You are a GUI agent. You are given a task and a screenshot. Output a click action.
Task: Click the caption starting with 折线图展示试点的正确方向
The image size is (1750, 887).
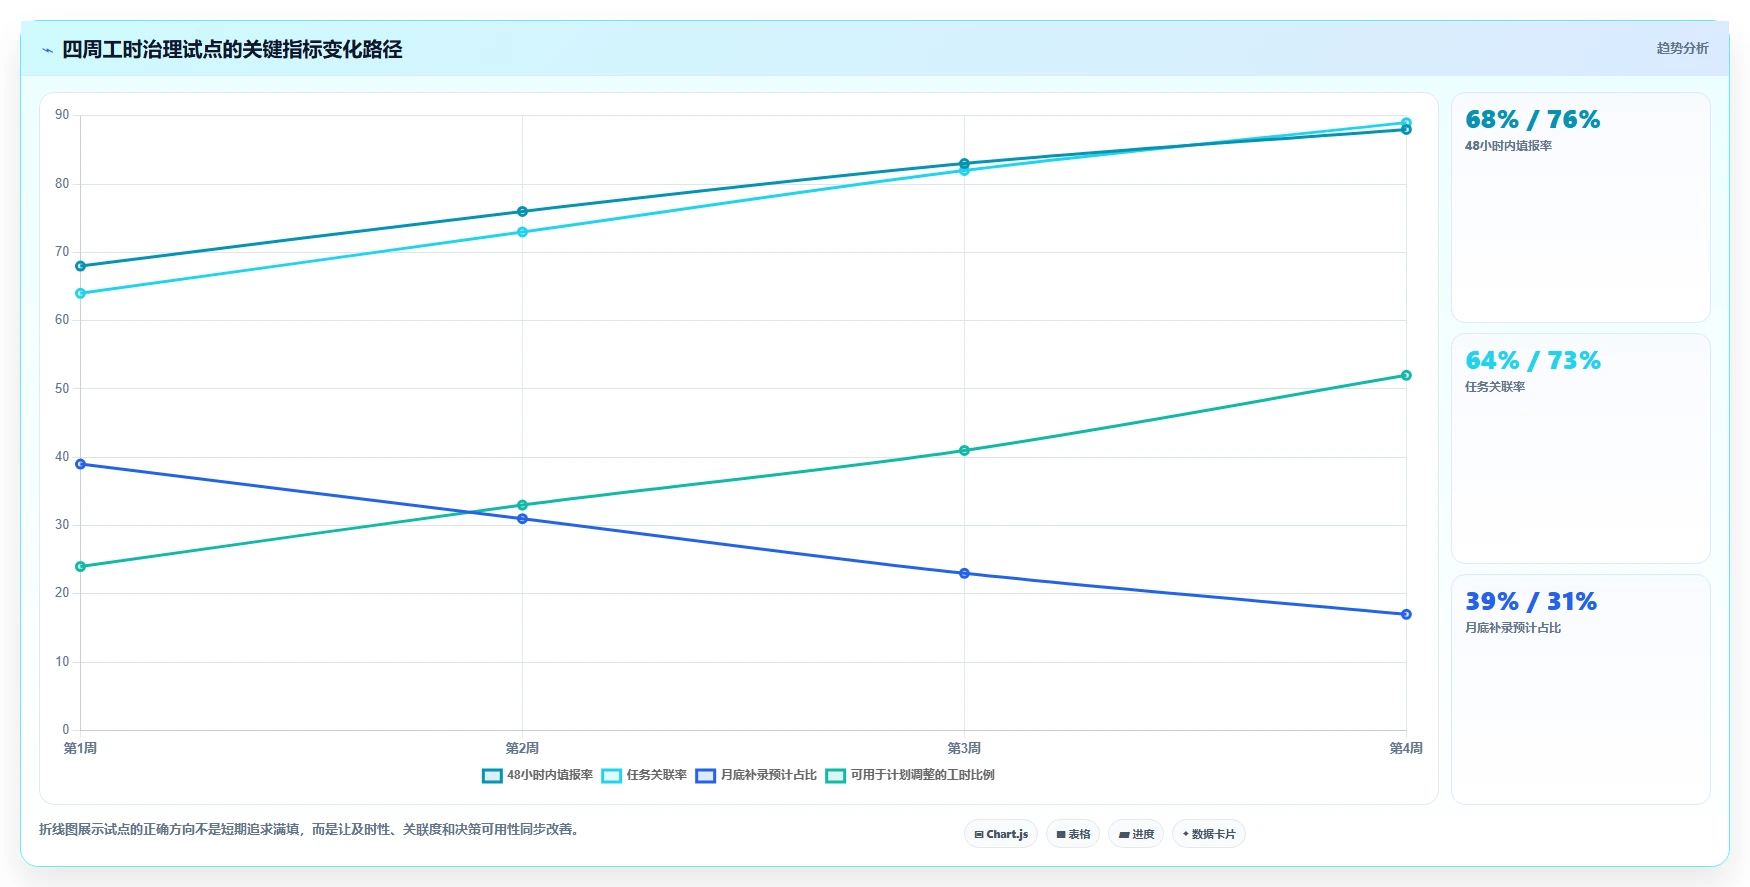(311, 829)
